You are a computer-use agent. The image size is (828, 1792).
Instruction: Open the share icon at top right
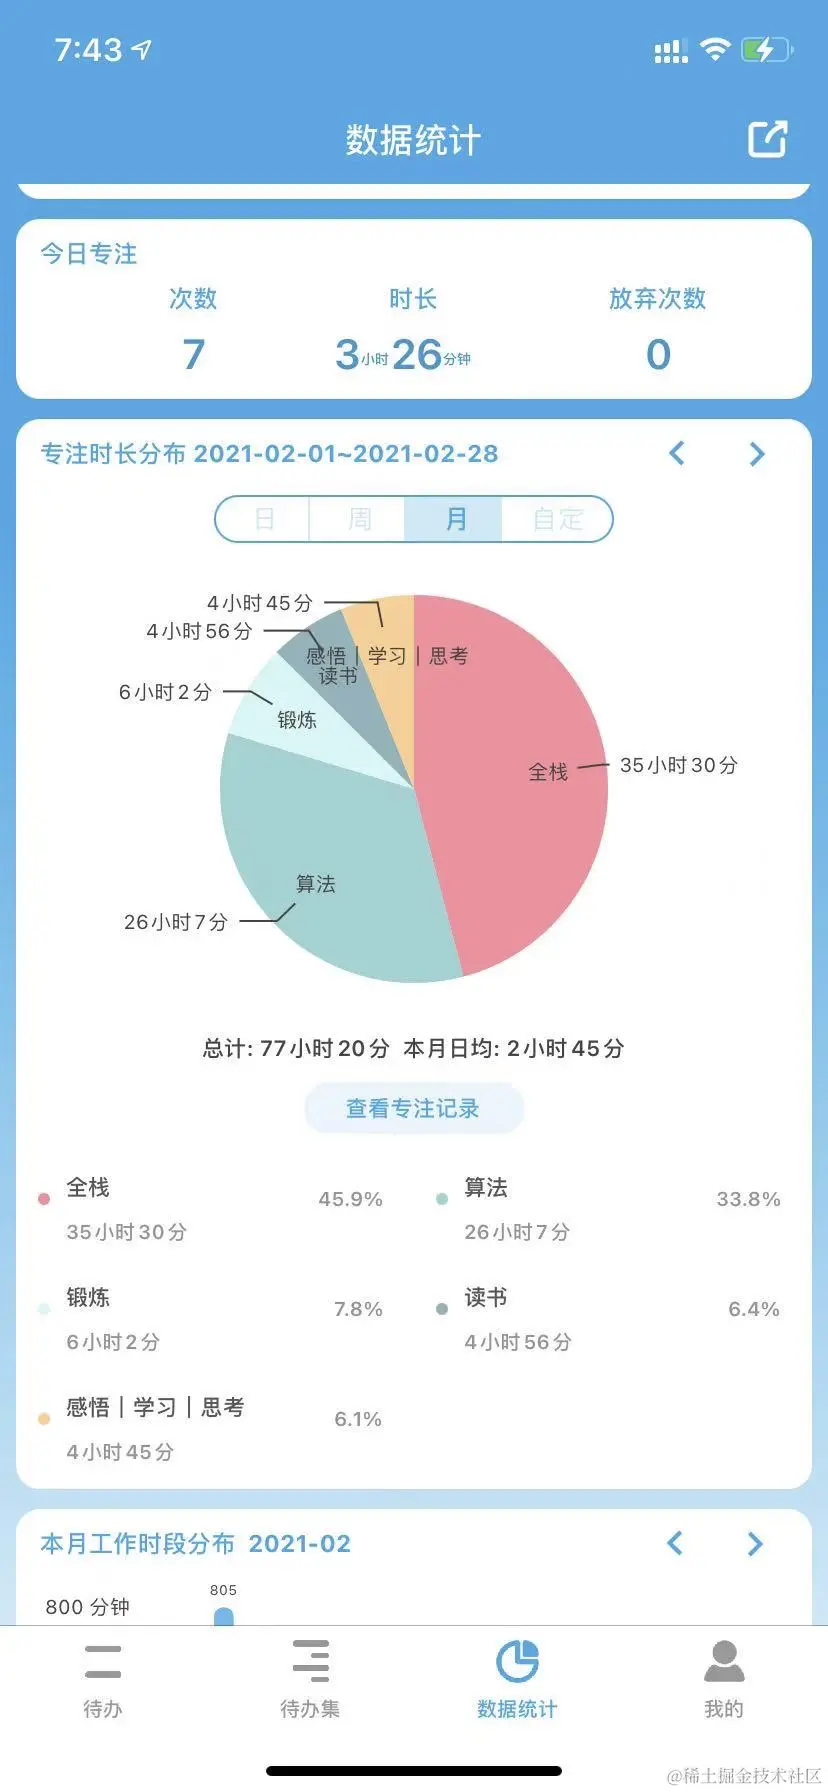point(767,139)
